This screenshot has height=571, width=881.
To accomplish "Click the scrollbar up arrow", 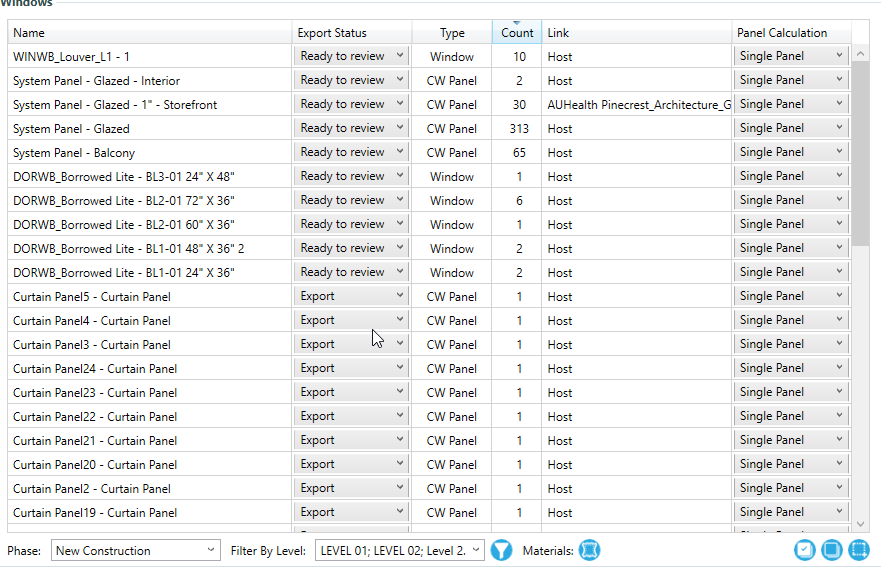I will point(860,54).
